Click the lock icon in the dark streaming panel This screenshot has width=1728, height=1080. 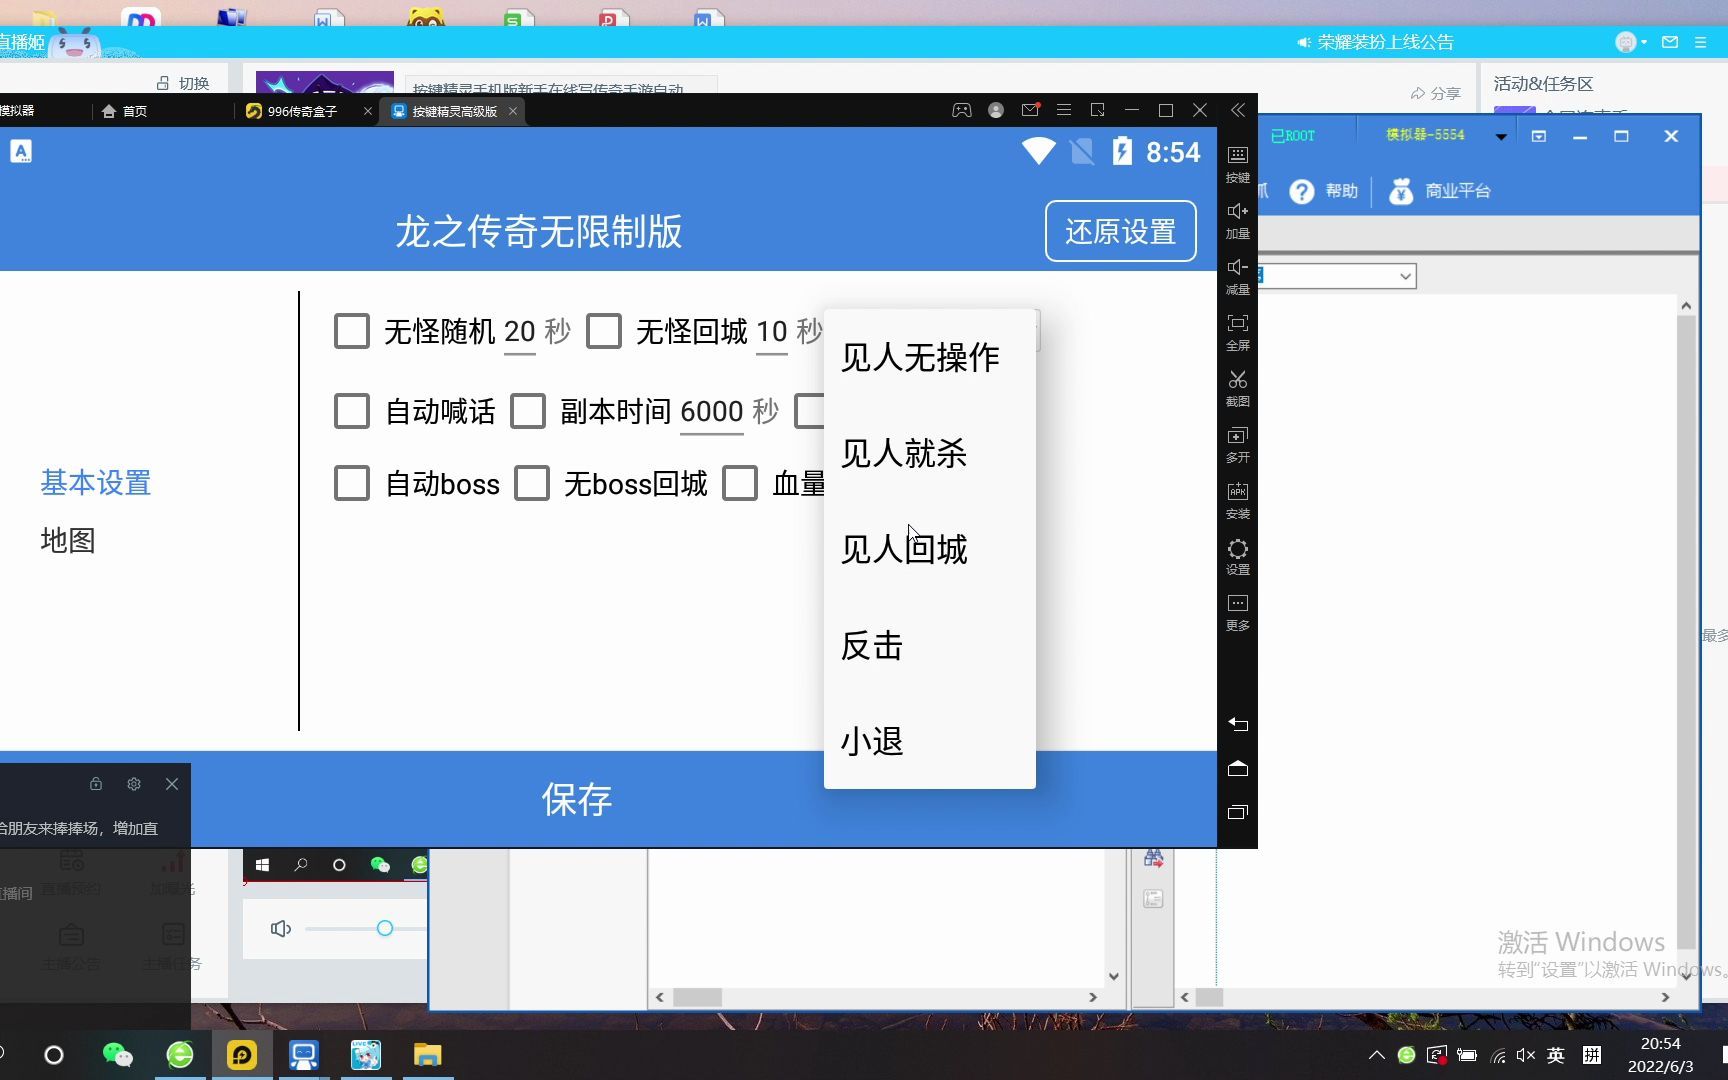(x=96, y=784)
